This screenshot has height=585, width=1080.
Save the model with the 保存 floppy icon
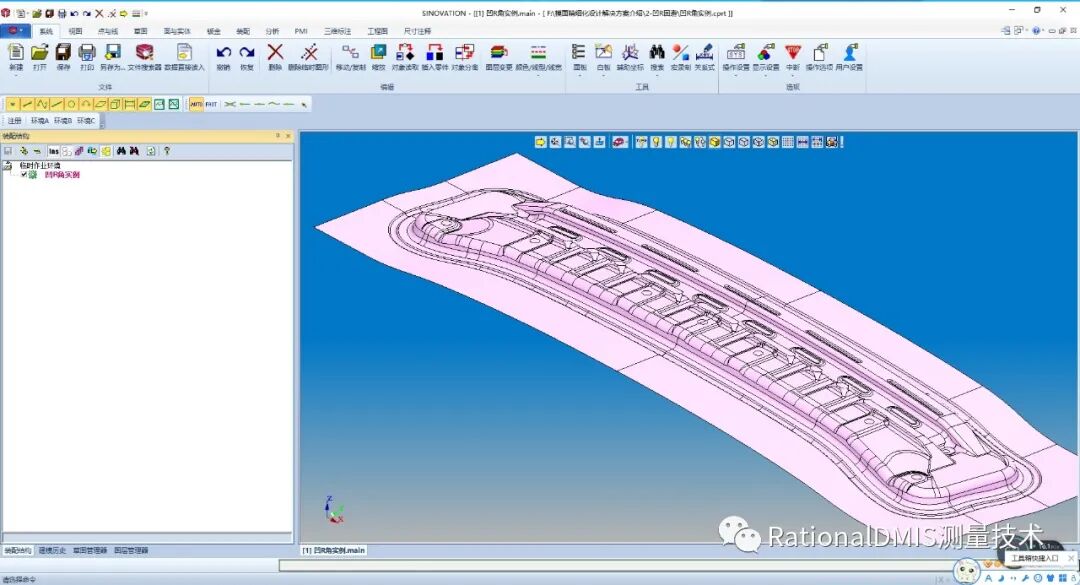coord(63,52)
